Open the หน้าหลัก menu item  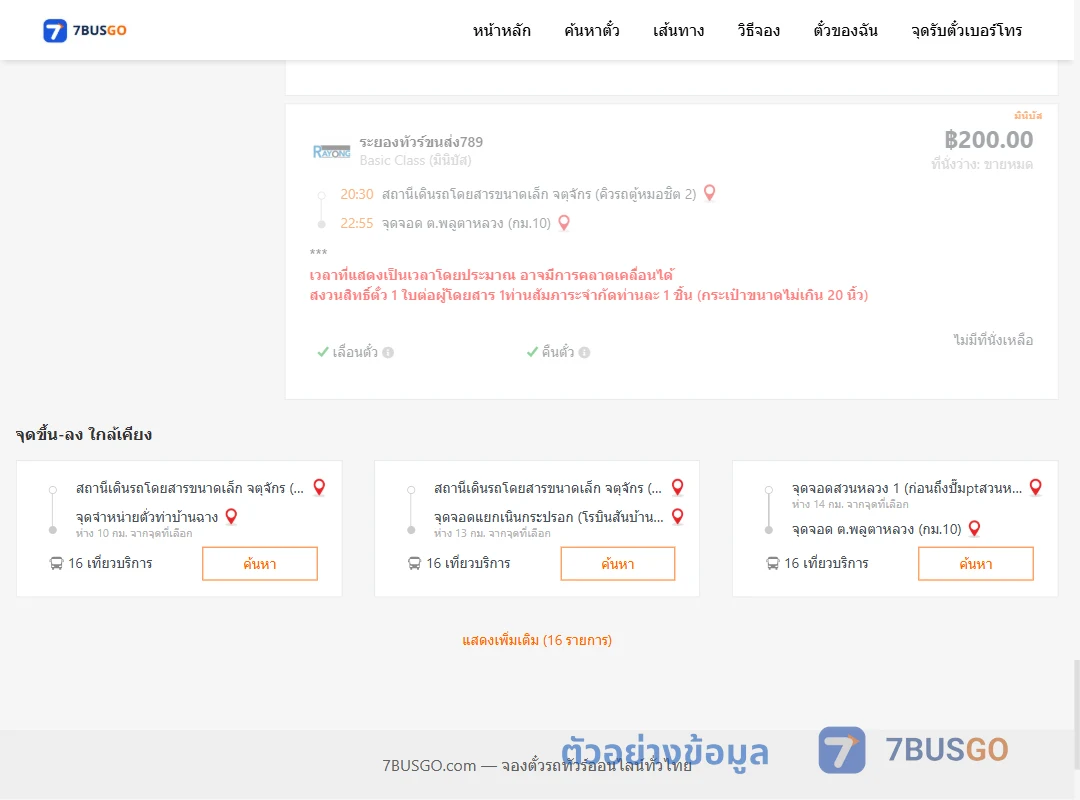coord(501,30)
